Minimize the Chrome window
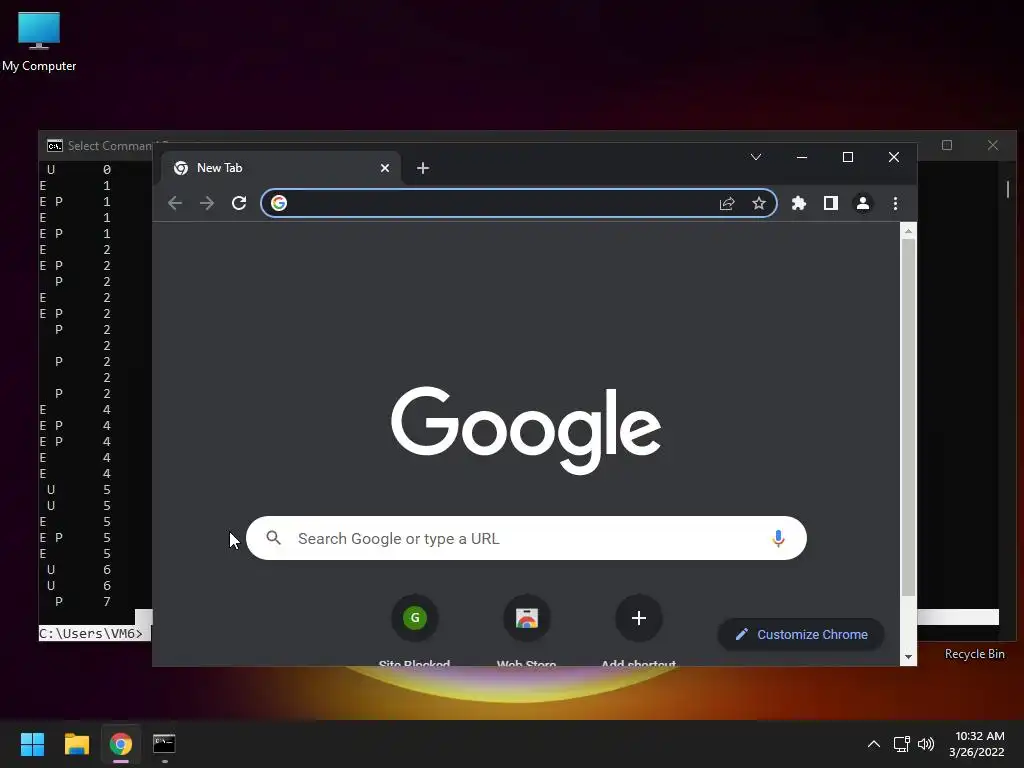This screenshot has width=1024, height=768. (x=802, y=157)
